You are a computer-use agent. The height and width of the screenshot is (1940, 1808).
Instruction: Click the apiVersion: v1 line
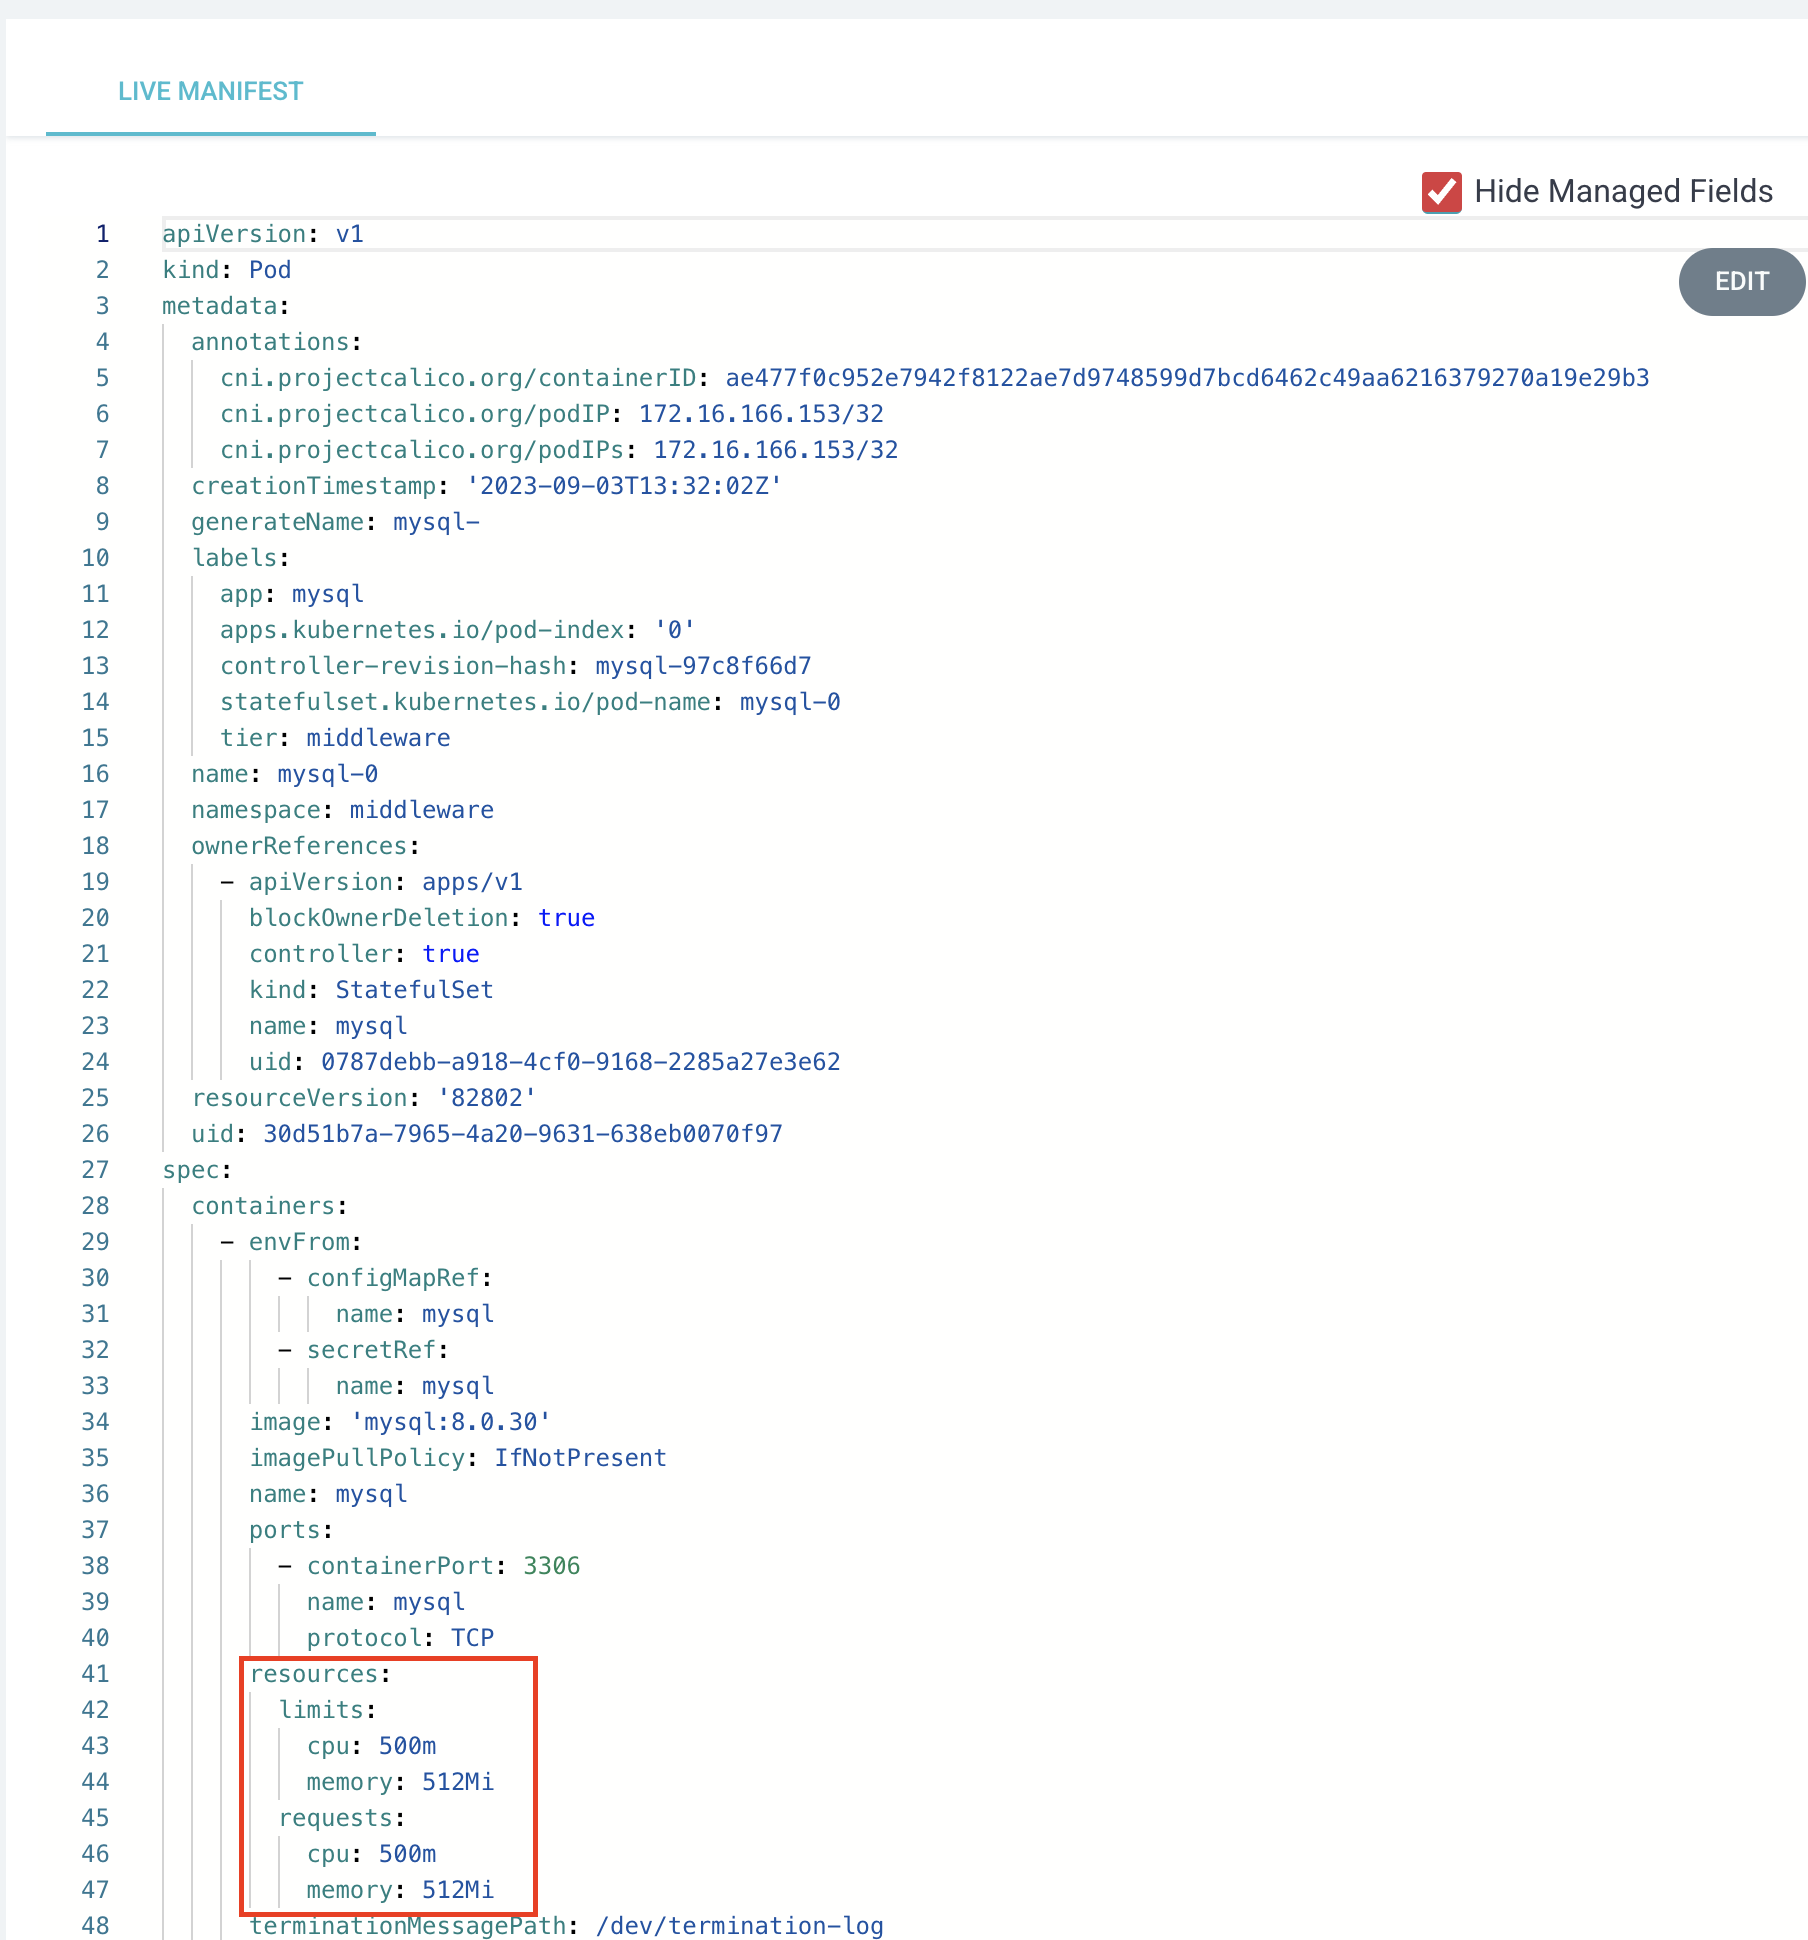coord(263,234)
